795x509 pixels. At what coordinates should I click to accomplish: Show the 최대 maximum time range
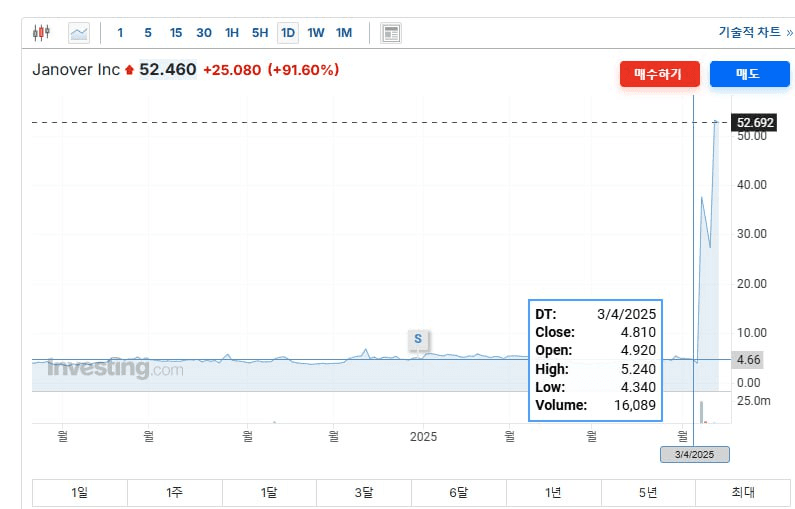point(743,492)
